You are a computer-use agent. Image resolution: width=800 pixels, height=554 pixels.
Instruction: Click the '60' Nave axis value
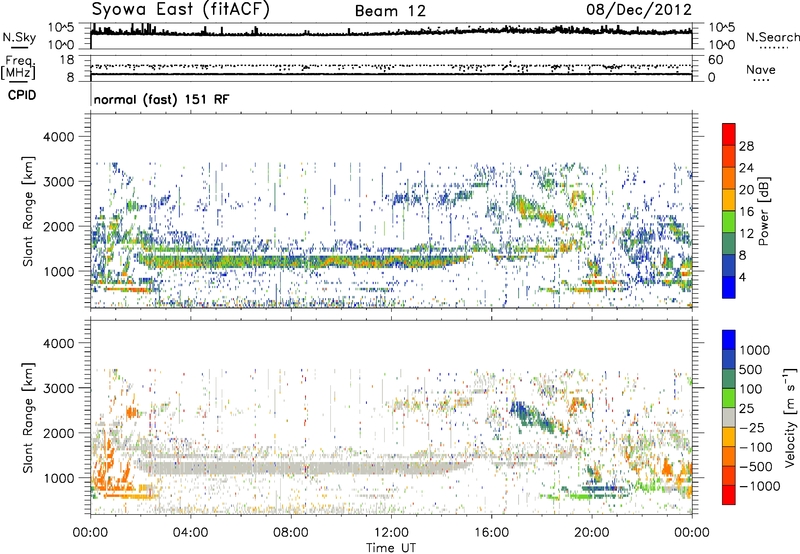pyautogui.click(x=715, y=60)
